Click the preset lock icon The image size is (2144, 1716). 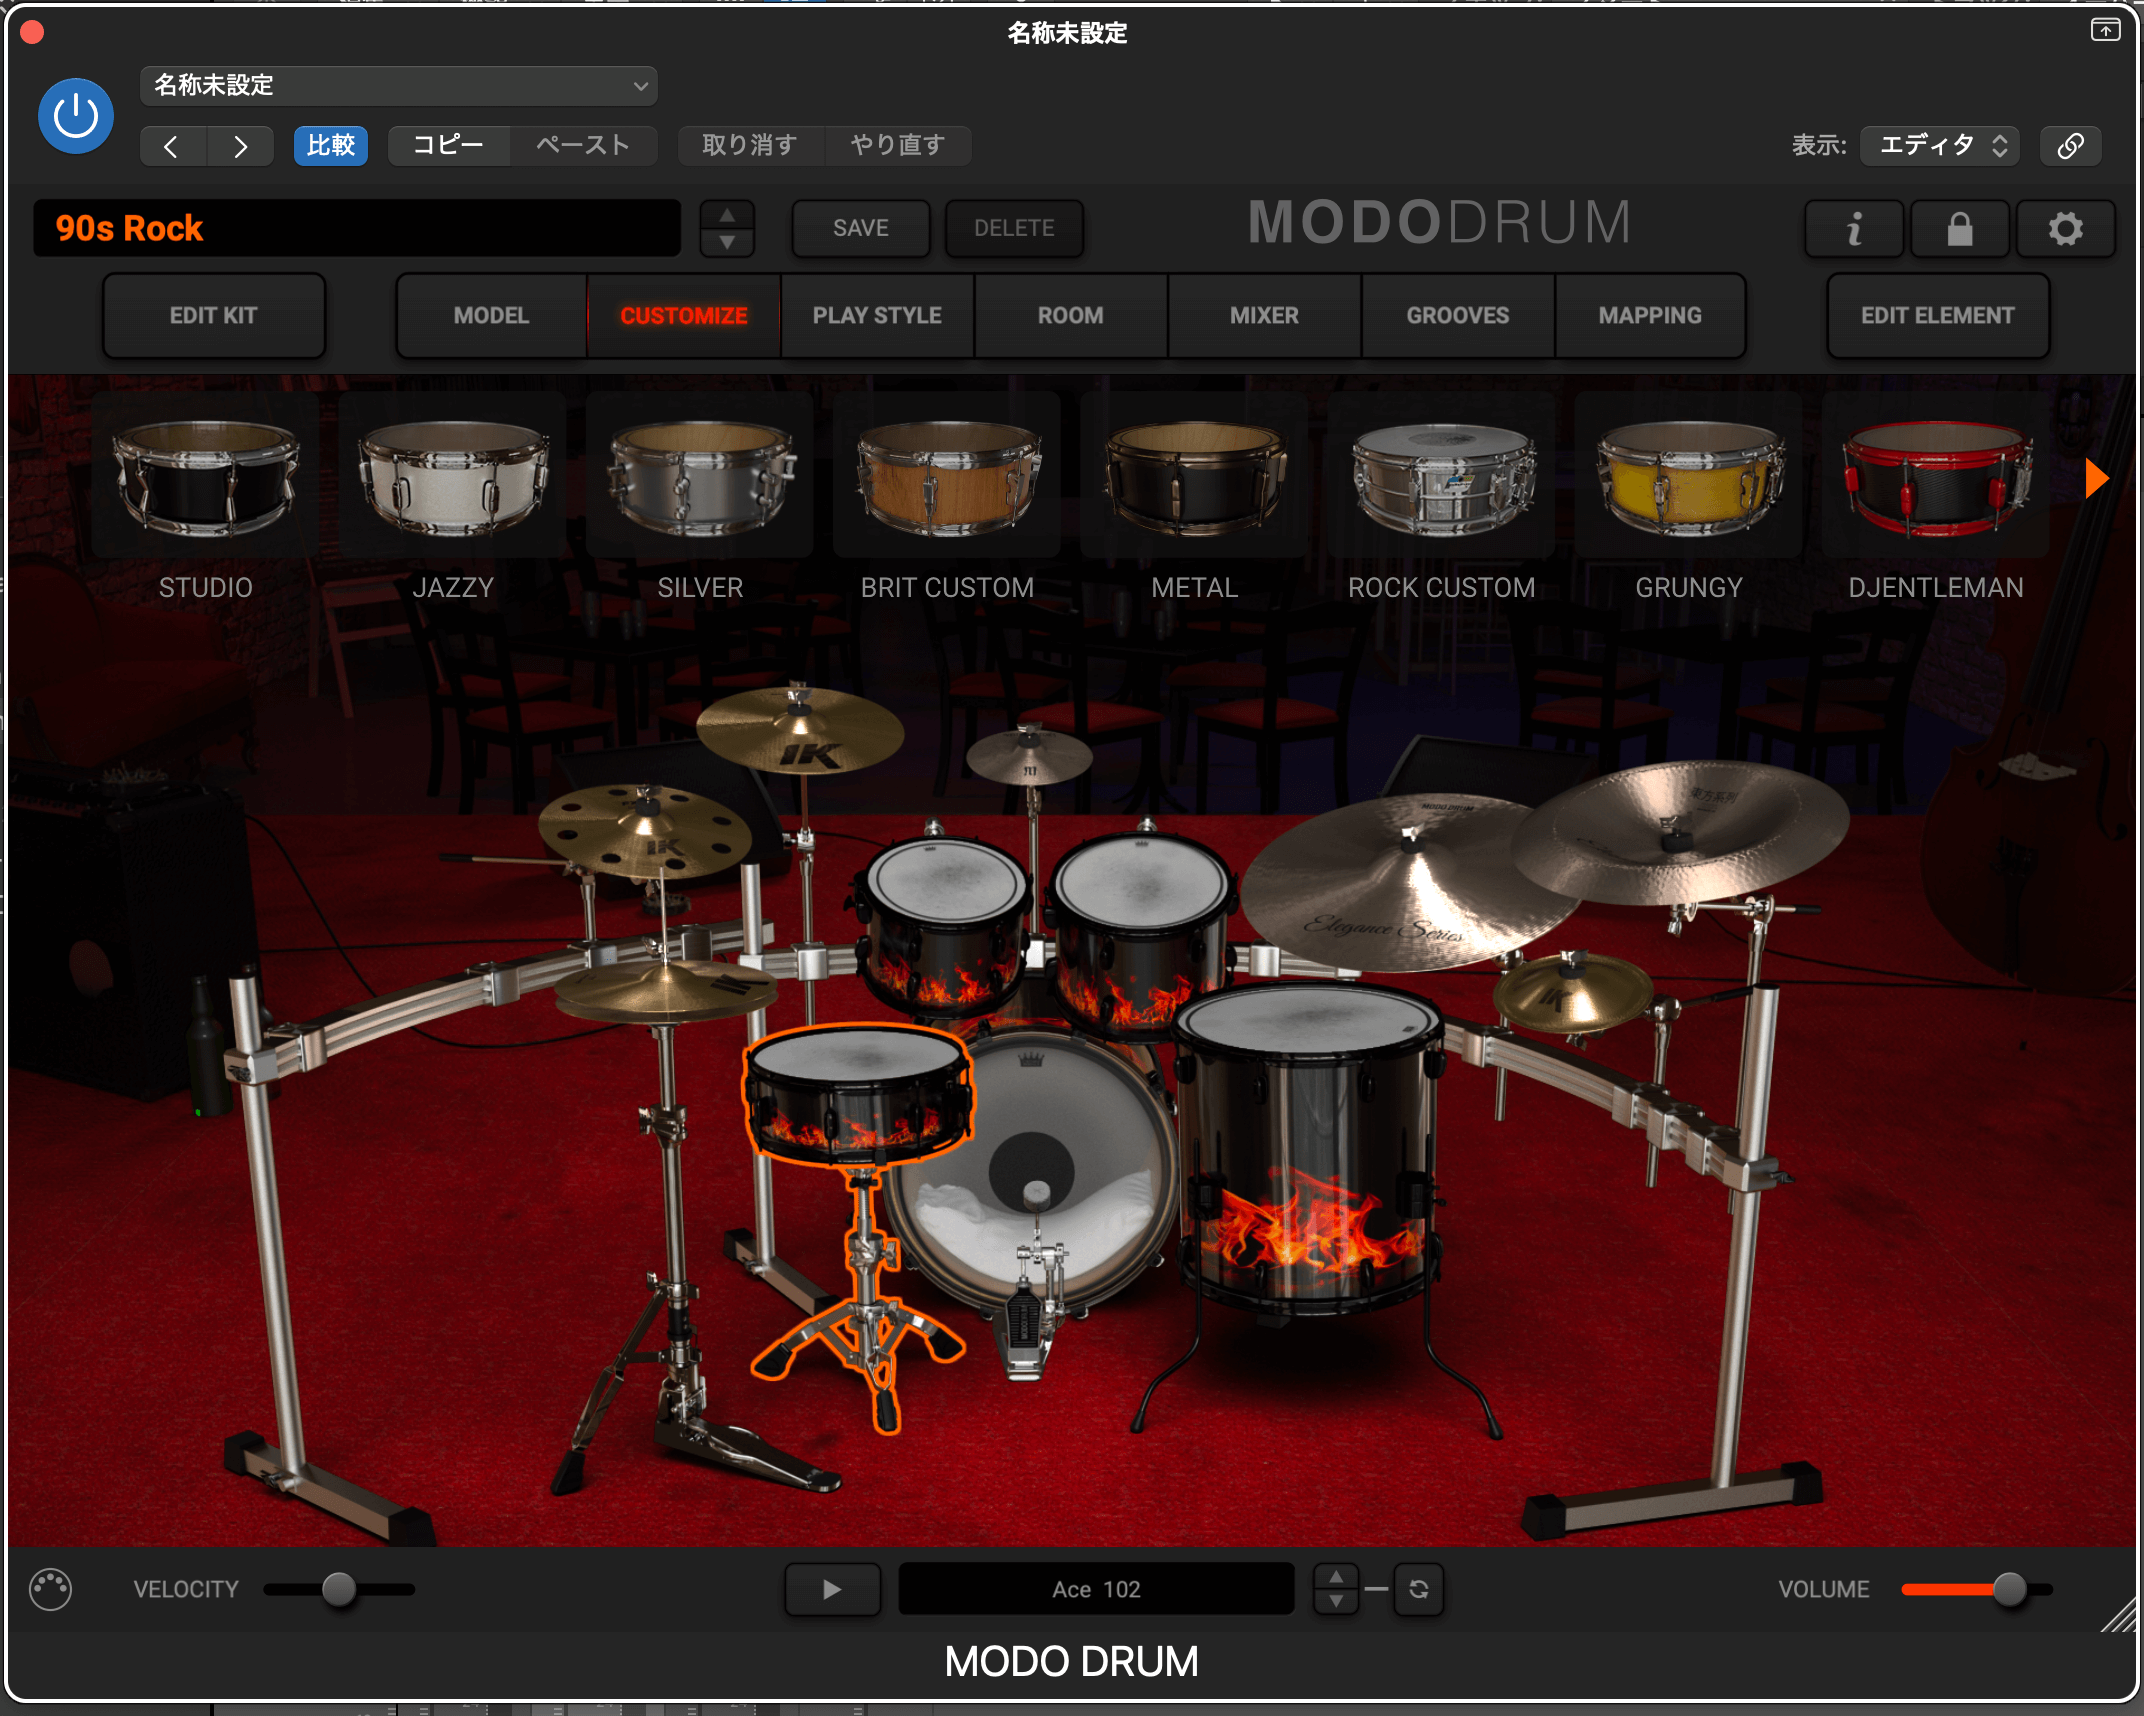tap(1959, 228)
